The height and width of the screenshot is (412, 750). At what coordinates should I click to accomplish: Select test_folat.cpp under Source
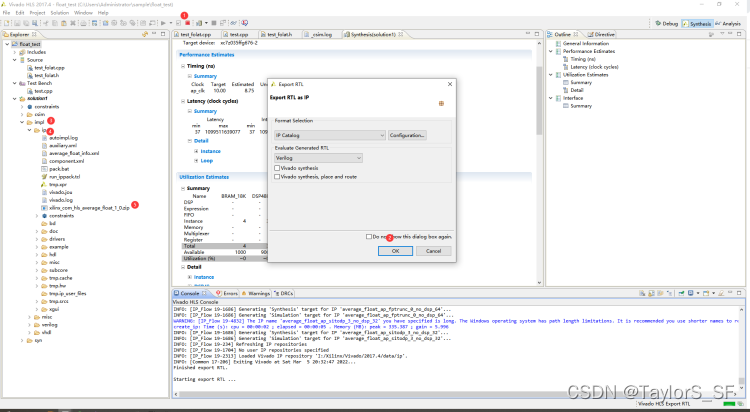49,68
